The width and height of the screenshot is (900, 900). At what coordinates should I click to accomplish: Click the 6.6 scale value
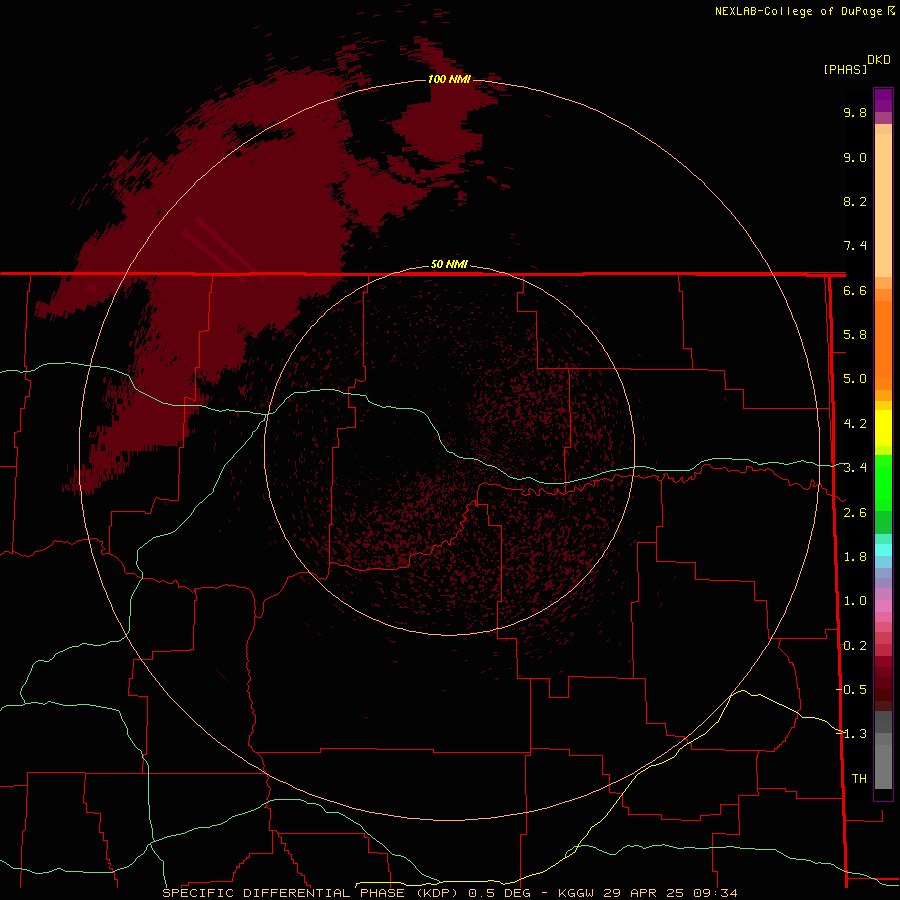855,290
